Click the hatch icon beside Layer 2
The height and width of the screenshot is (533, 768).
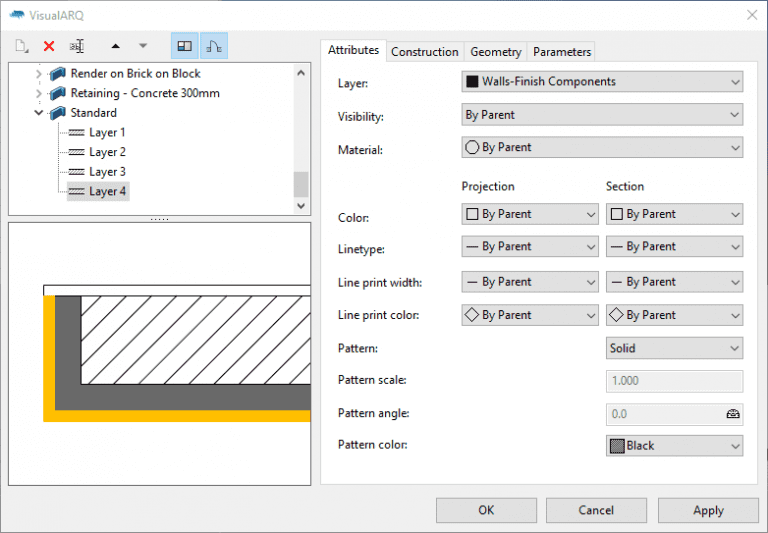75,152
